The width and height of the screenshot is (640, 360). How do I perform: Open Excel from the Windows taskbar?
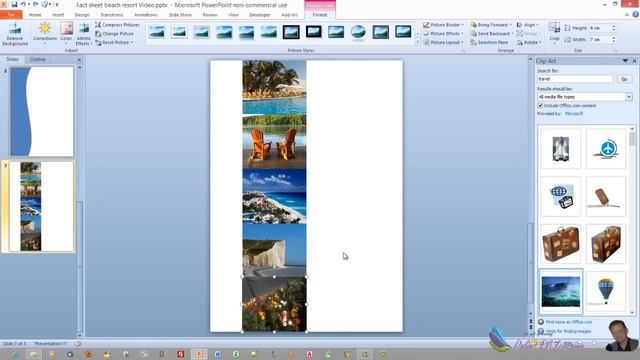point(236,354)
